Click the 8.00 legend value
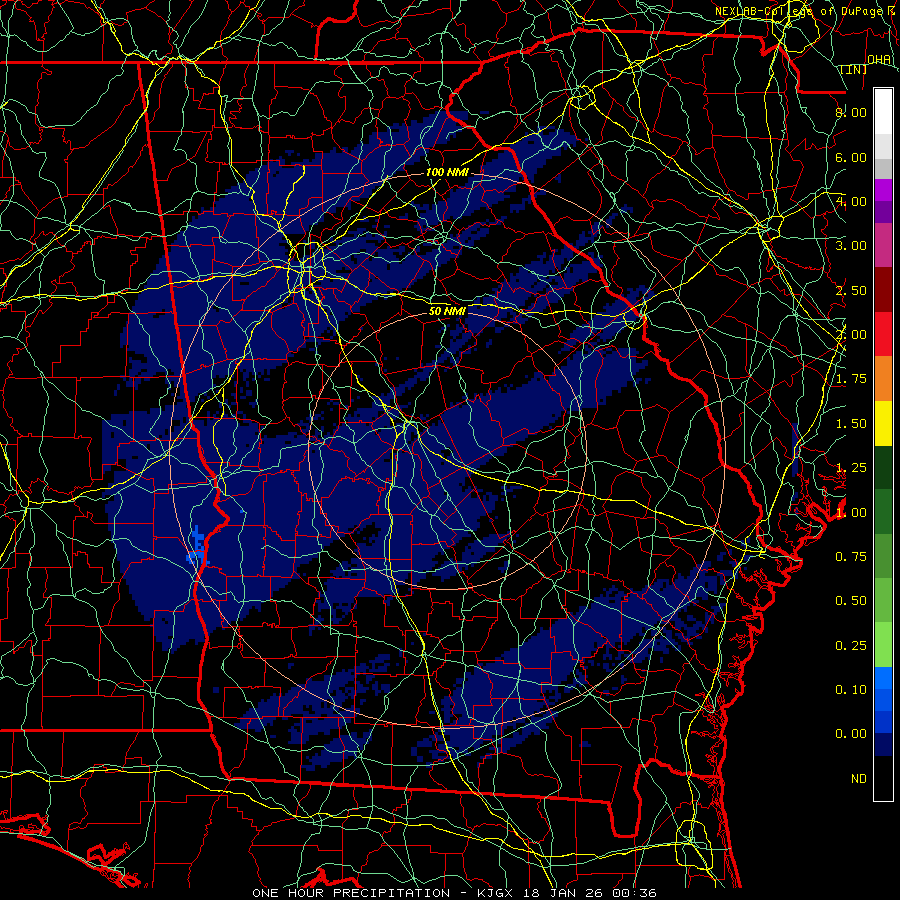This screenshot has width=900, height=900. pos(851,112)
